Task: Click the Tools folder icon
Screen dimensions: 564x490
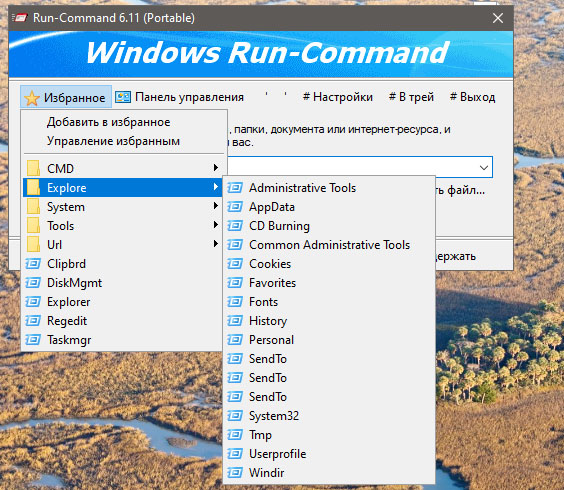Action: (33, 226)
